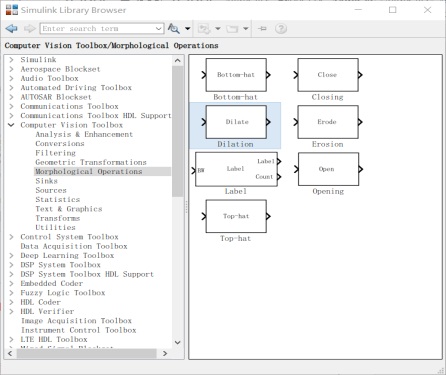Image resolution: width=446 pixels, height=375 pixels.
Task: Select Instrument Control Toolbox in tree
Action: [x=79, y=330]
